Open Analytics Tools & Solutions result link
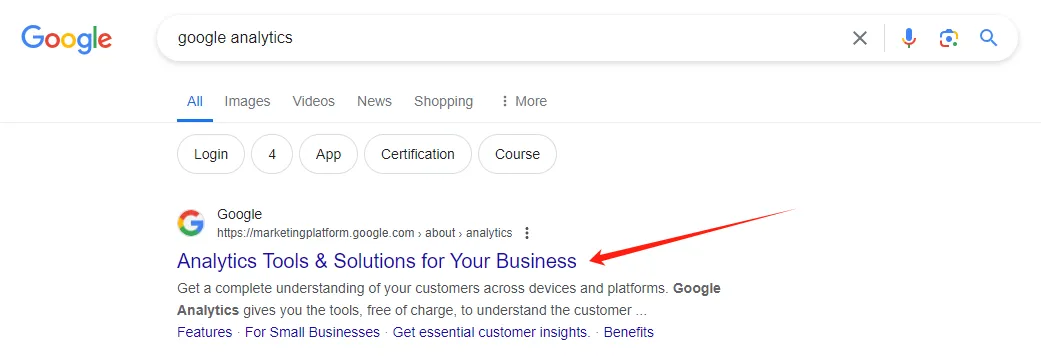The height and width of the screenshot is (362, 1041). pyautogui.click(x=376, y=261)
